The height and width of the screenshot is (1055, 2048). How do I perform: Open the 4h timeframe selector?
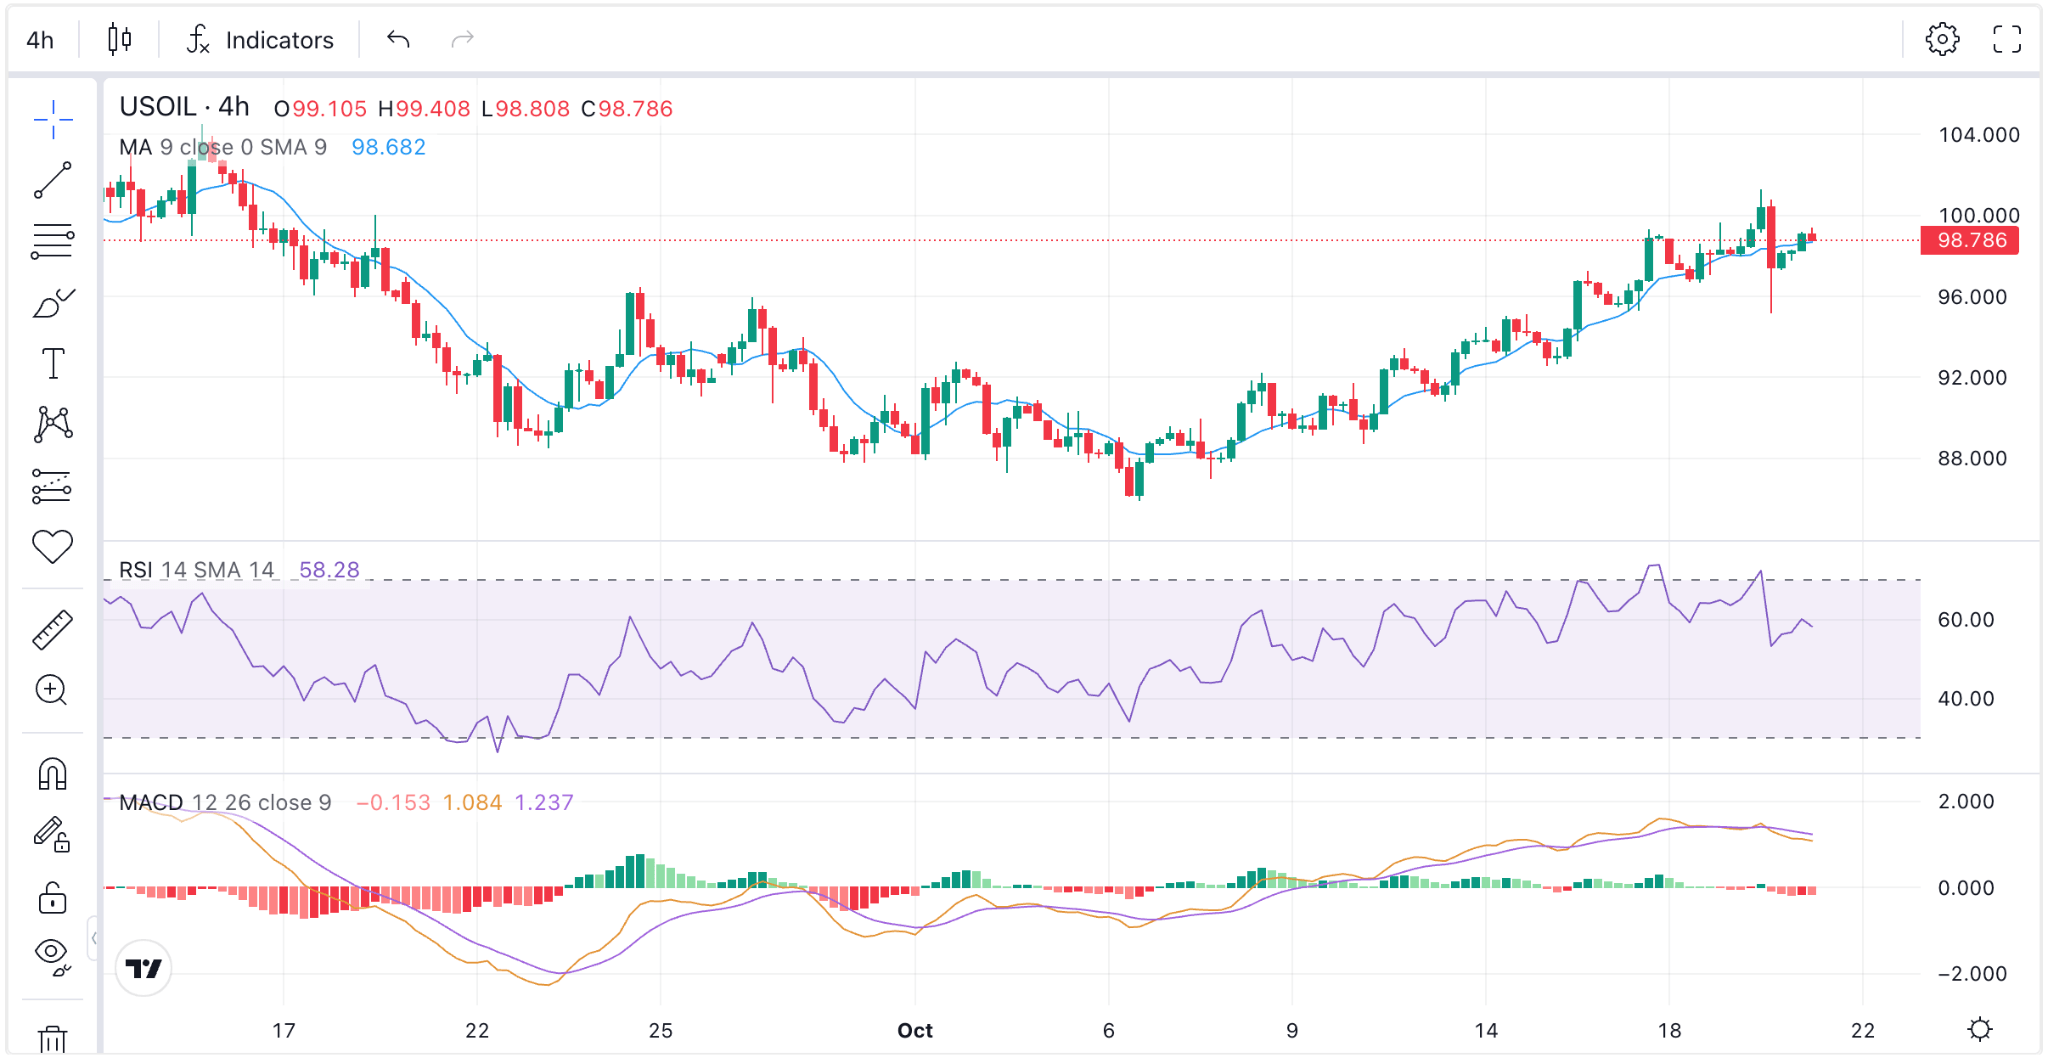[x=40, y=40]
